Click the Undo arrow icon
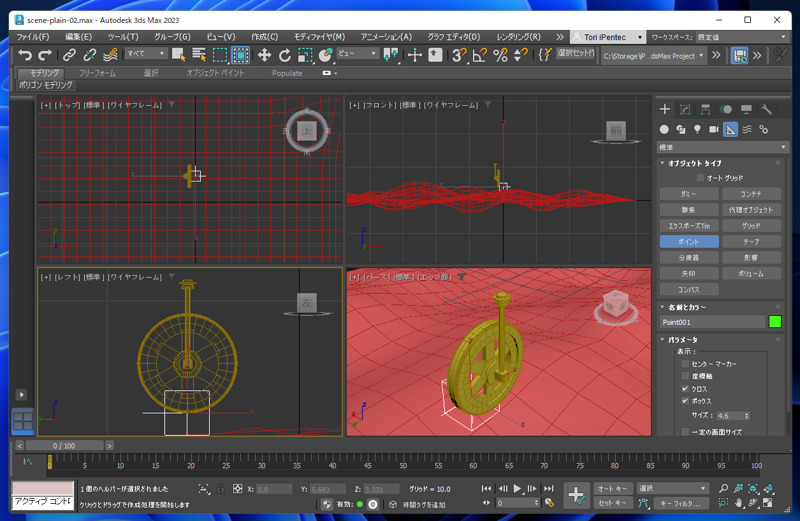The height and width of the screenshot is (521, 800). pyautogui.click(x=24, y=55)
